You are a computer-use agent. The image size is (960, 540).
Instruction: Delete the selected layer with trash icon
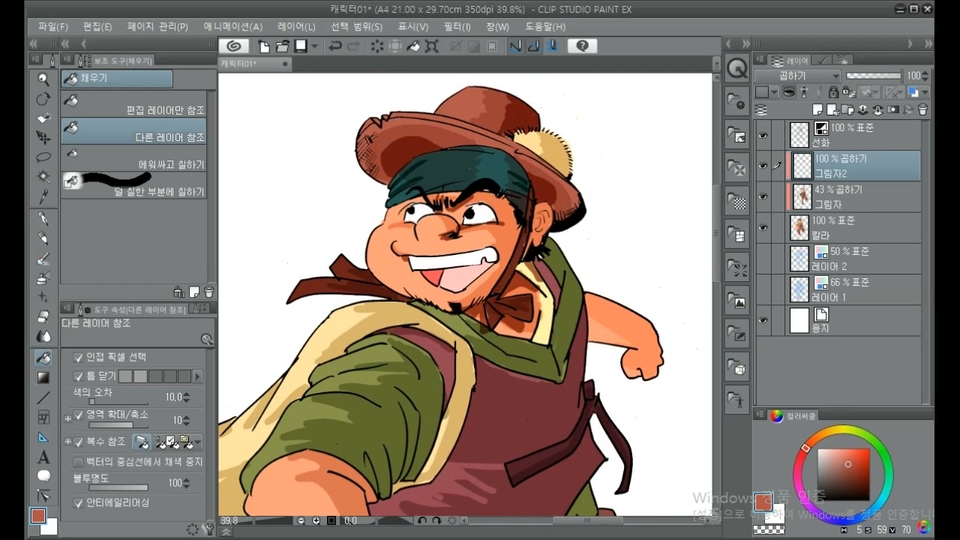click(x=923, y=110)
